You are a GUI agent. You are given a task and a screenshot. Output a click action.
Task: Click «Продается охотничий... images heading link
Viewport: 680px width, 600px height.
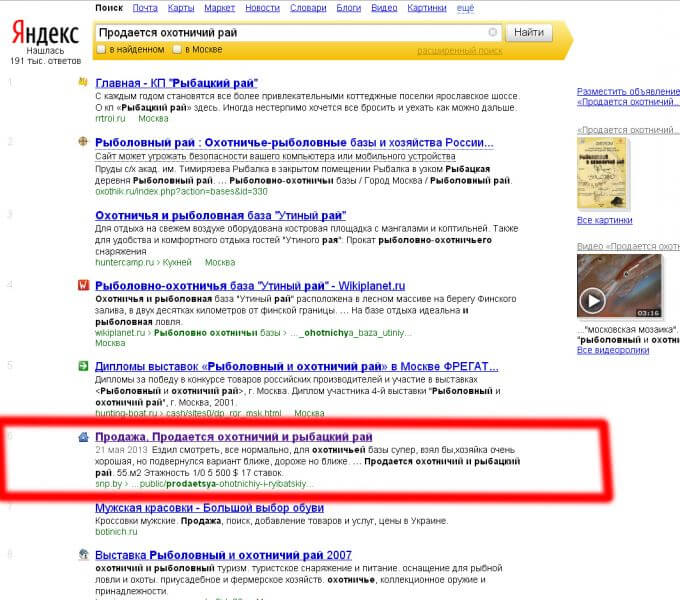tap(628, 130)
